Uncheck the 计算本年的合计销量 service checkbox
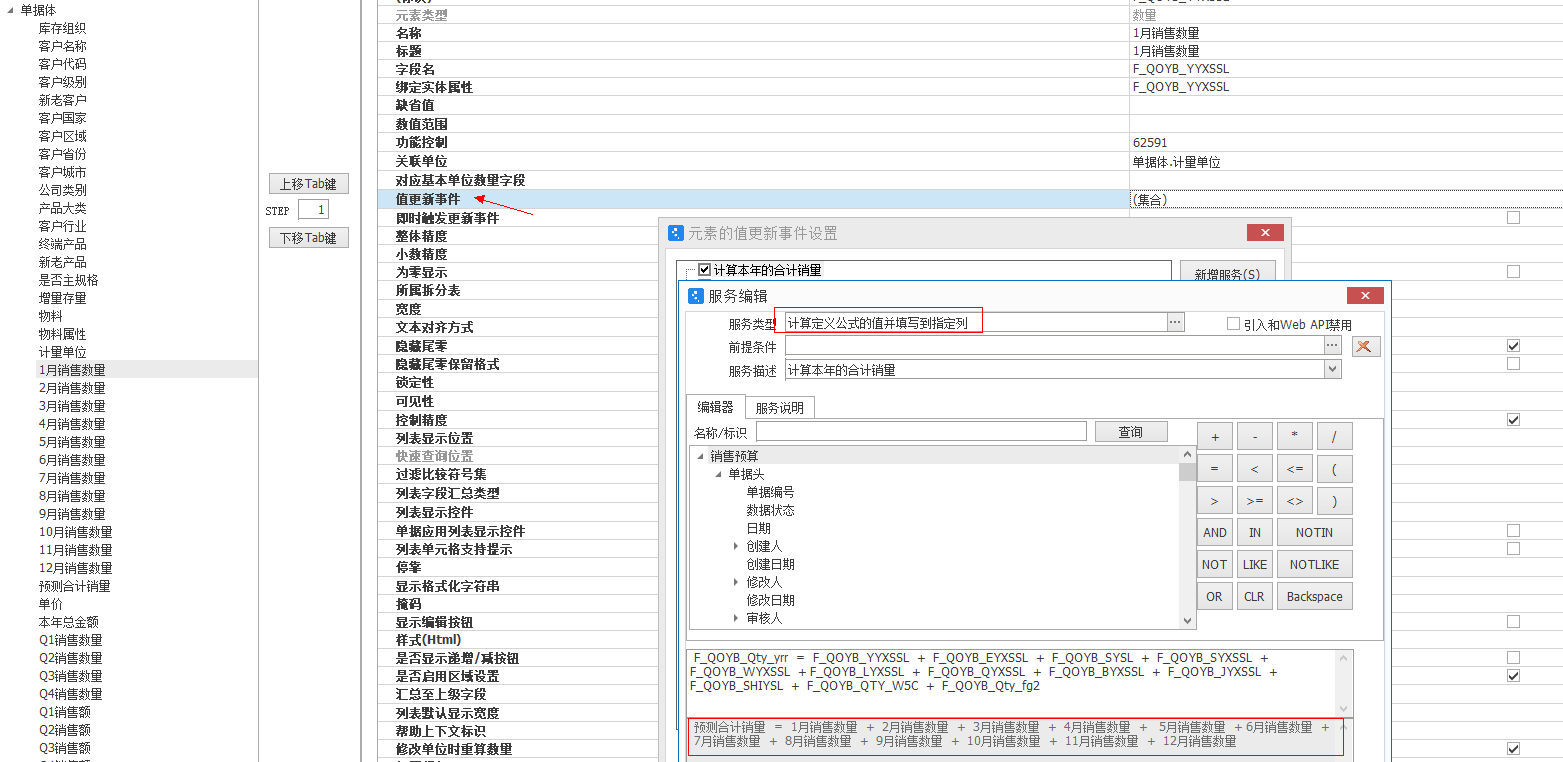Image resolution: width=1563 pixels, height=762 pixels. pyautogui.click(x=704, y=270)
